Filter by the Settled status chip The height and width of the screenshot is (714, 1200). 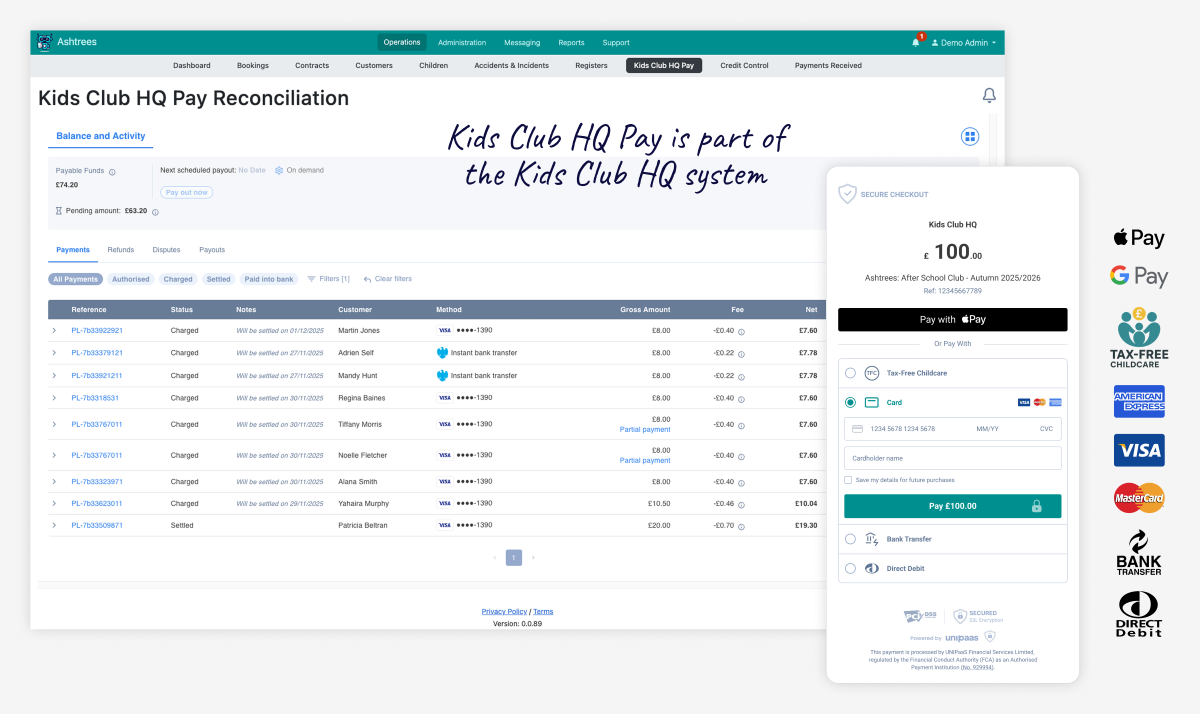[219, 279]
